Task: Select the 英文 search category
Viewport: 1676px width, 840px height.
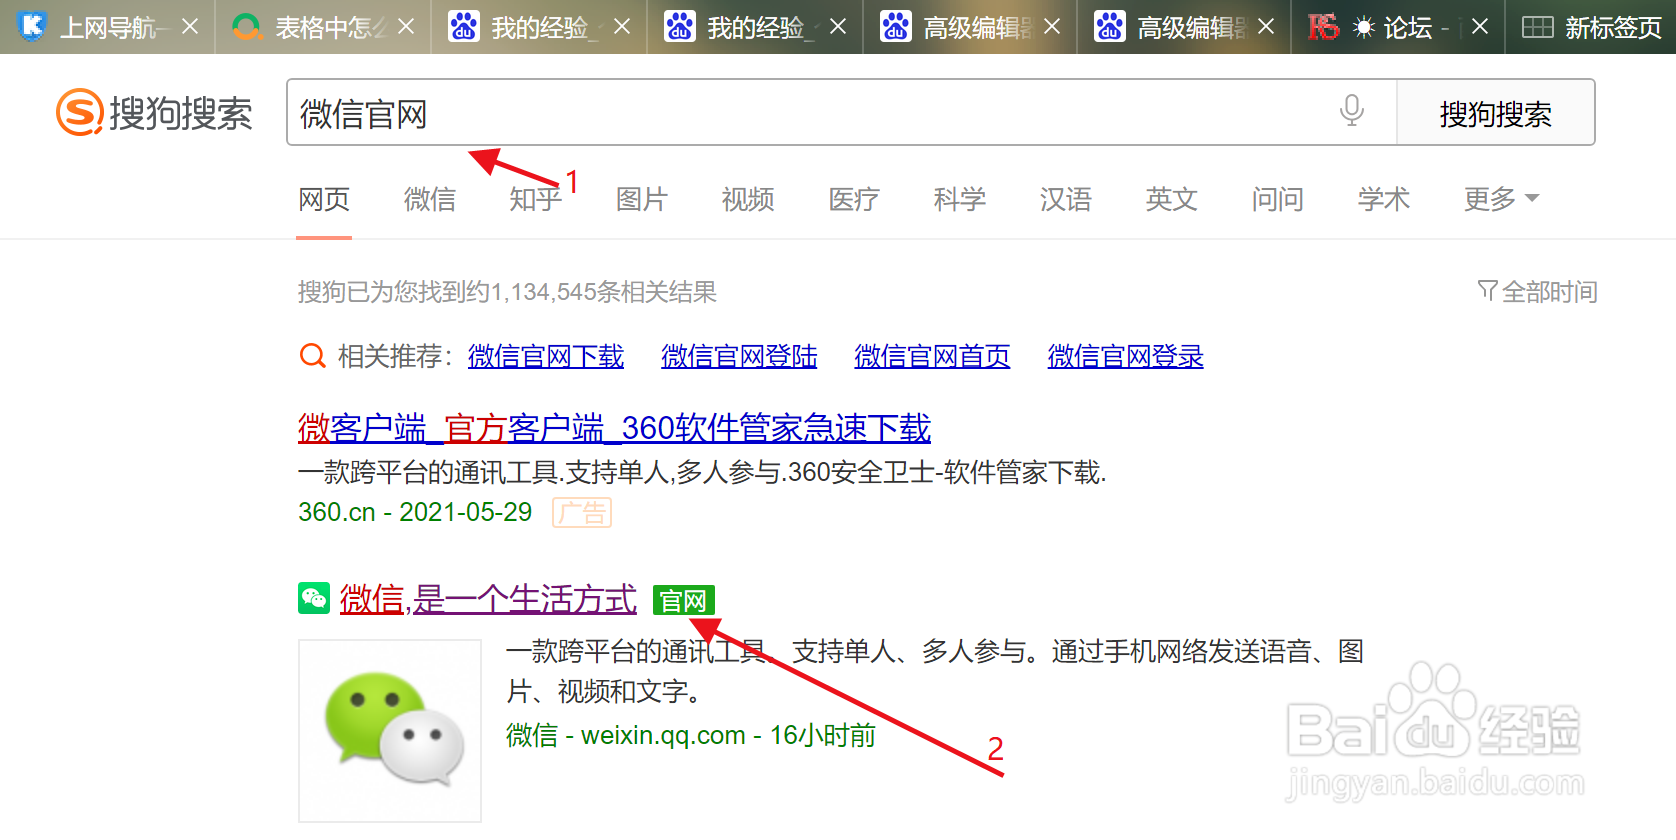Action: click(1171, 199)
